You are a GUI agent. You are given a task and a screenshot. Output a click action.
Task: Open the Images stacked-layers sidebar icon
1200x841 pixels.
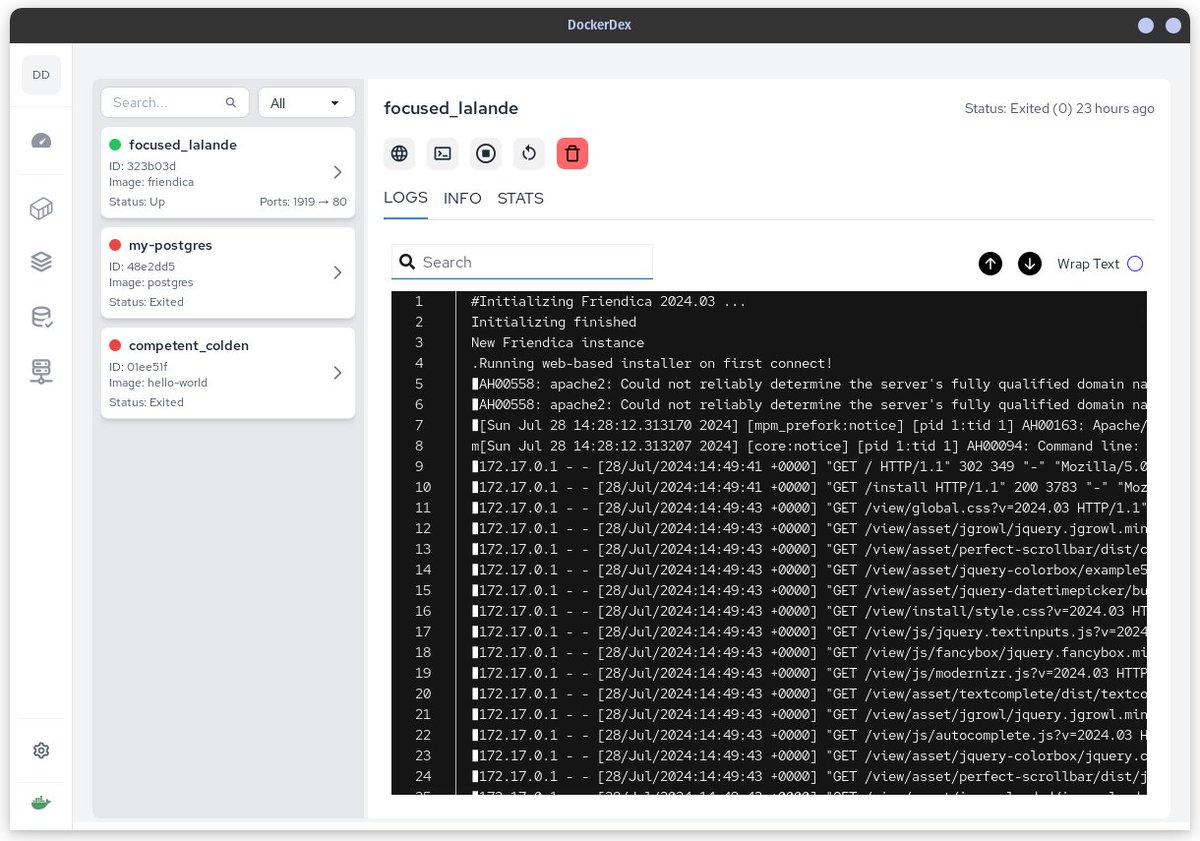[41, 261]
